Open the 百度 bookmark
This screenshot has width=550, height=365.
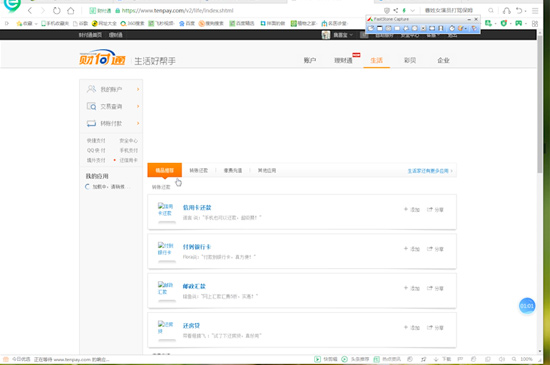point(187,23)
